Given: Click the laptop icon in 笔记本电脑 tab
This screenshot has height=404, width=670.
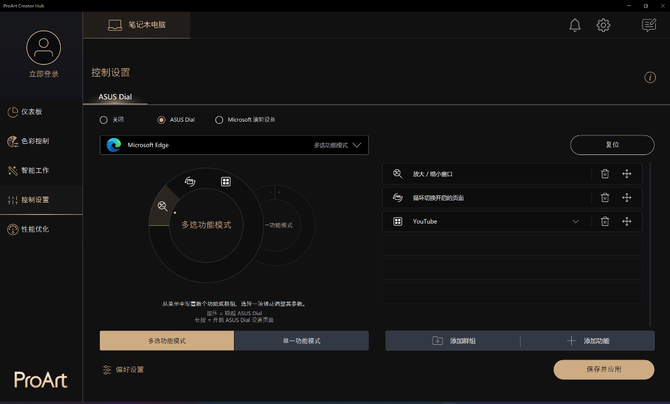Looking at the screenshot, I should (x=115, y=25).
